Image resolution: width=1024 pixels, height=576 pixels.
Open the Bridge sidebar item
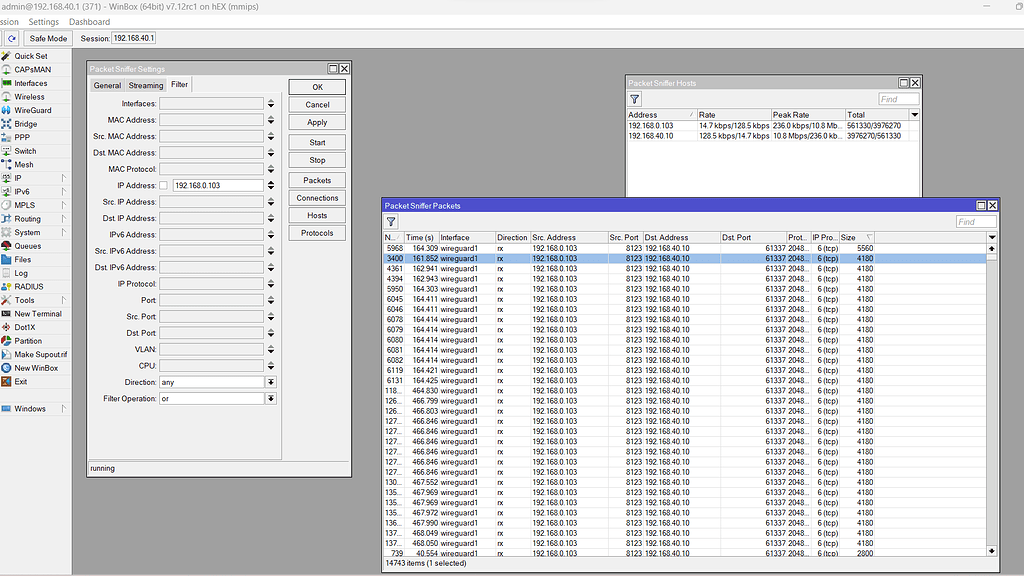point(25,124)
